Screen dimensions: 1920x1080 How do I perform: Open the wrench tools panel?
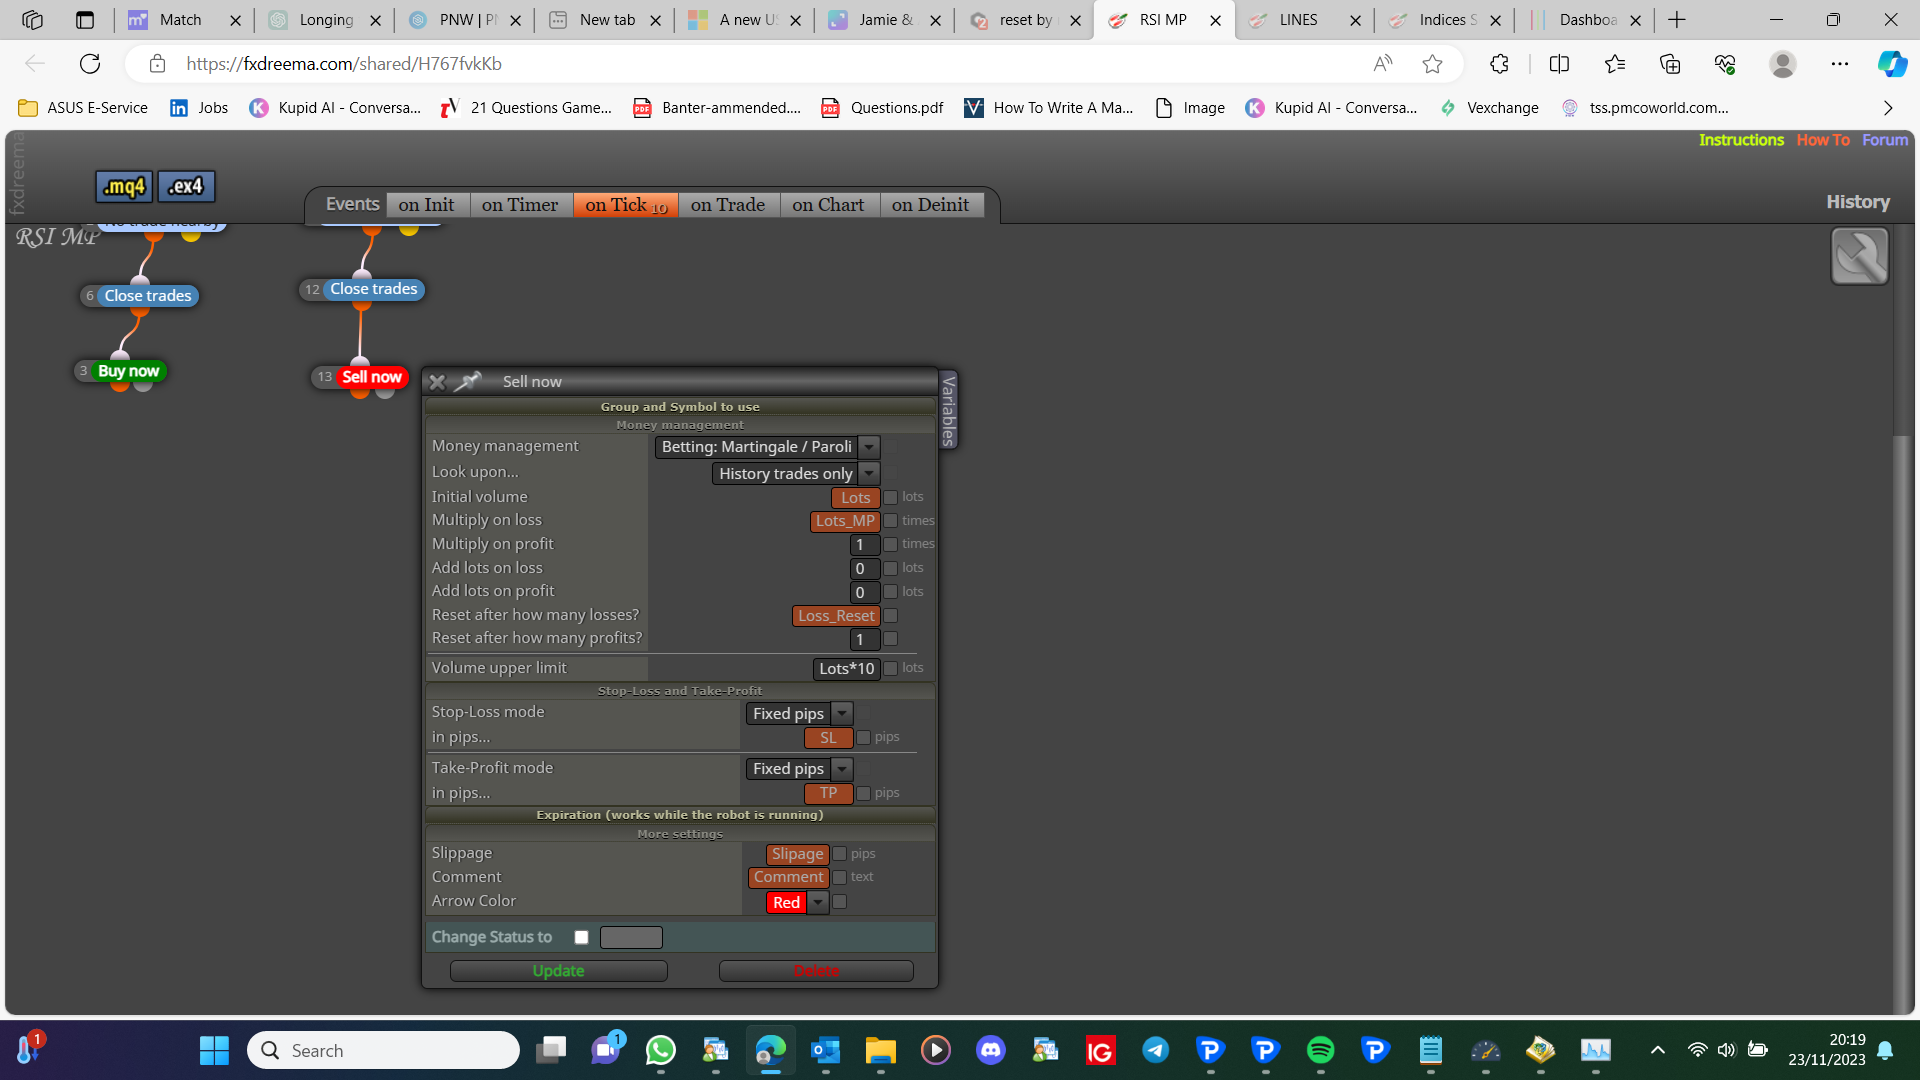coord(1859,256)
